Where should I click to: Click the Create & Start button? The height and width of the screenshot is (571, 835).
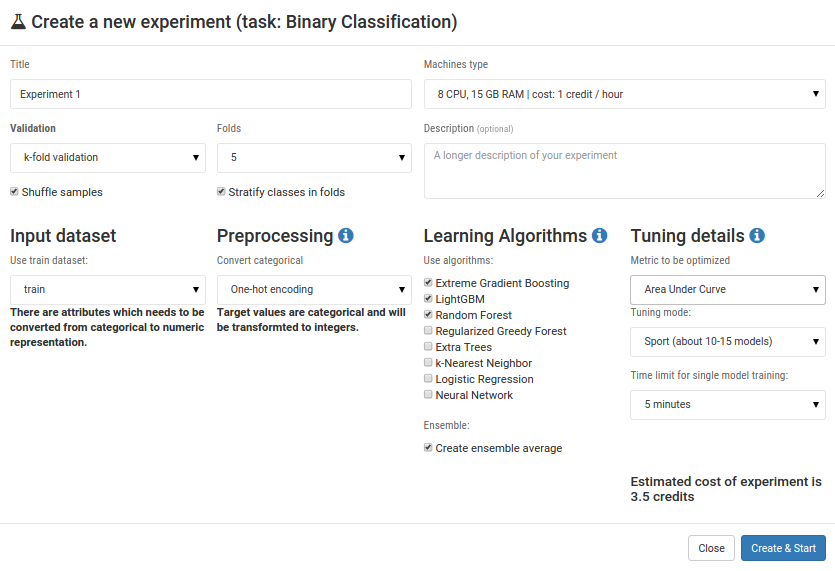pyautogui.click(x=784, y=548)
